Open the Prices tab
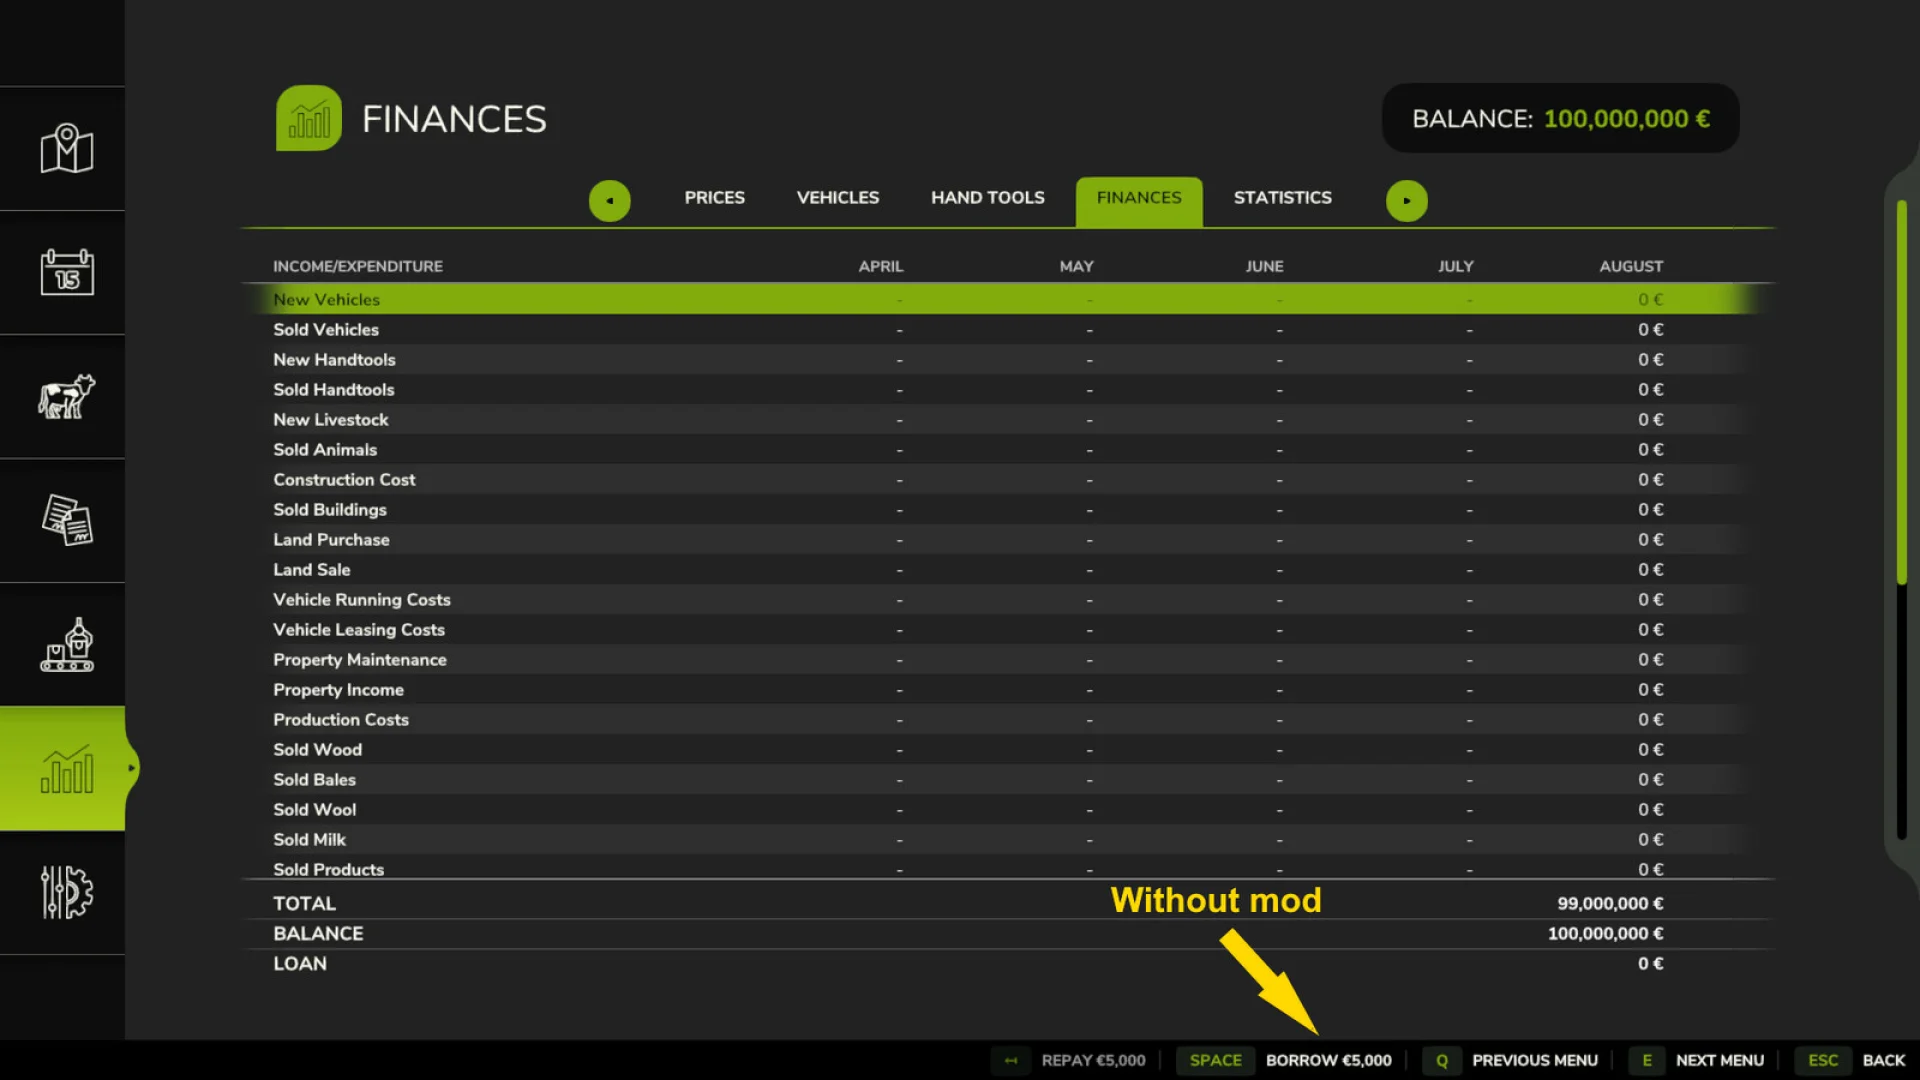 click(x=713, y=198)
